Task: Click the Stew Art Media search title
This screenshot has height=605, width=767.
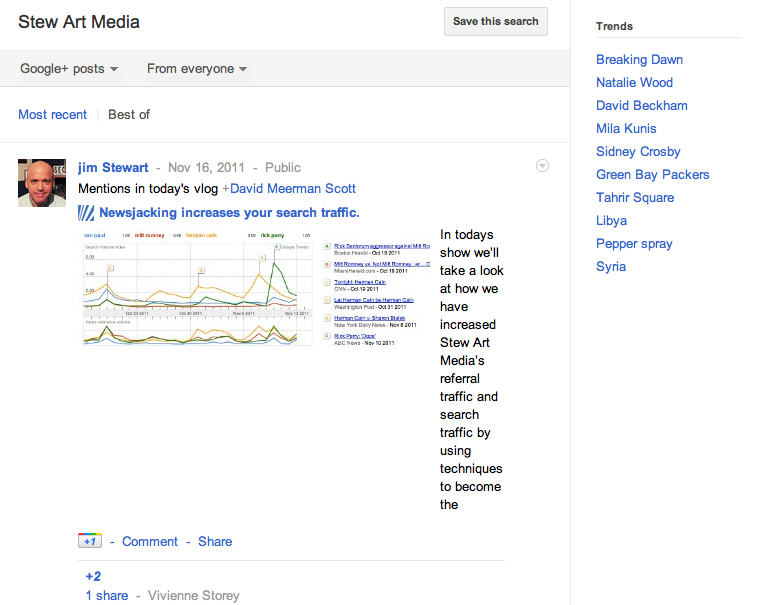Action: [x=79, y=22]
